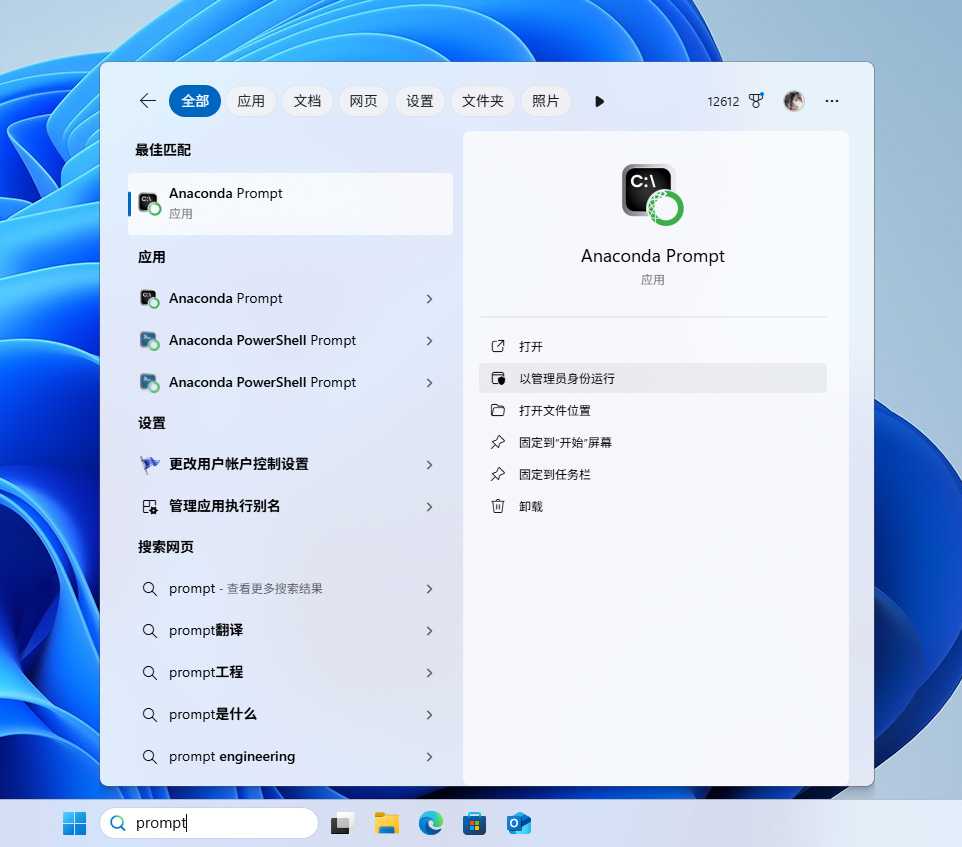Open the best match Anaconda Prompt result

point(290,203)
